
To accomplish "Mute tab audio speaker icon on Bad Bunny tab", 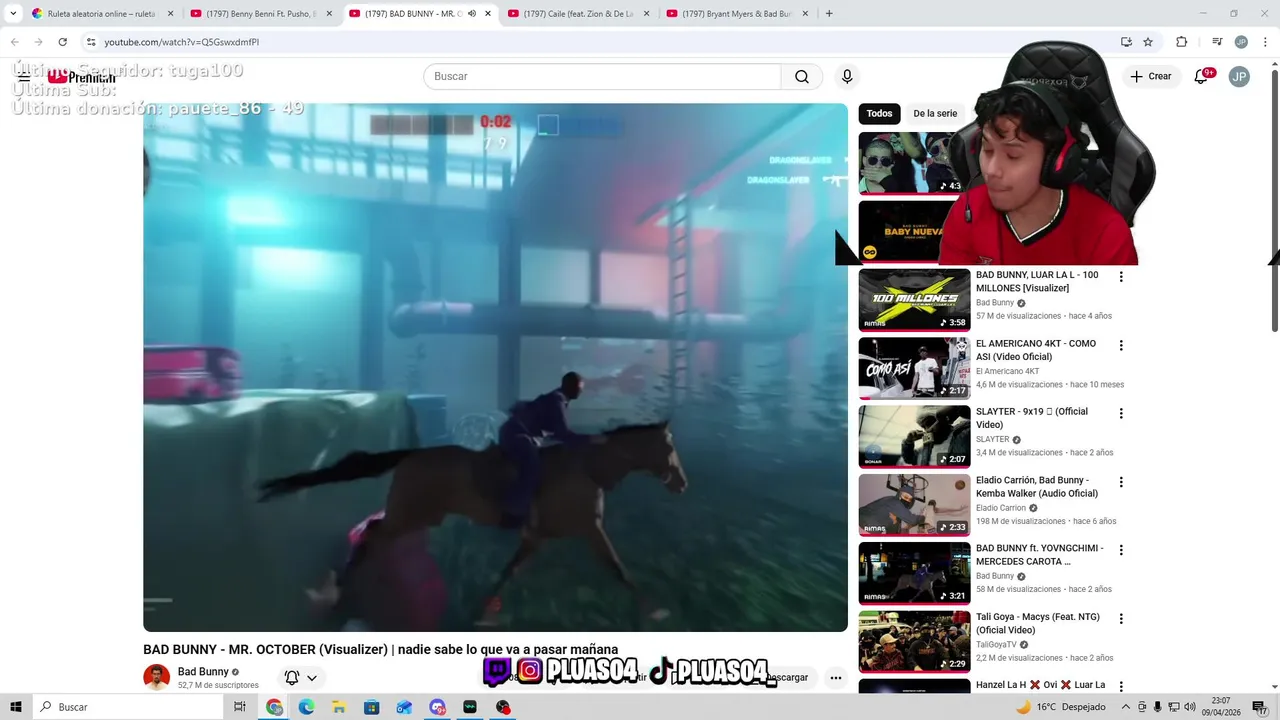I will pos(472,13).
